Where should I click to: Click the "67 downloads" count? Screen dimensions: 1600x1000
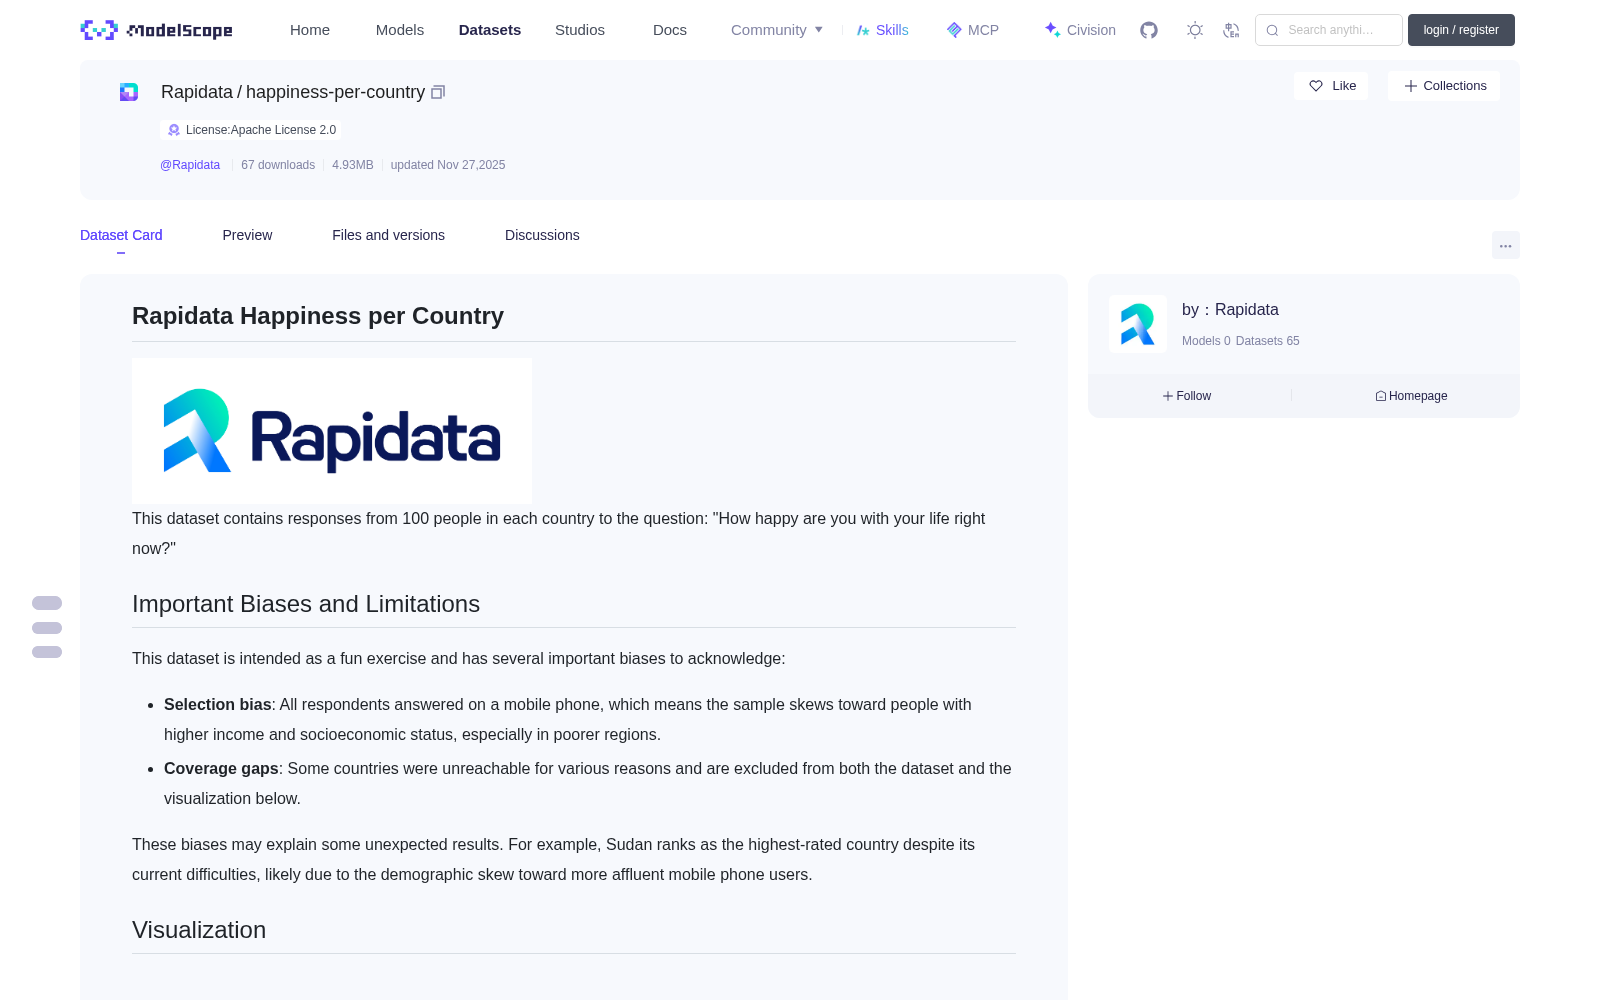[278, 165]
